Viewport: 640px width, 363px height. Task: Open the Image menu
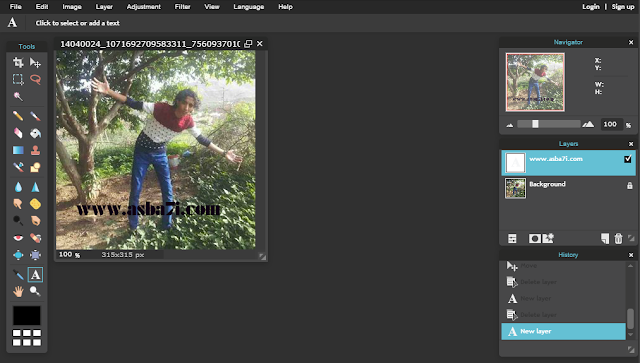(72, 7)
